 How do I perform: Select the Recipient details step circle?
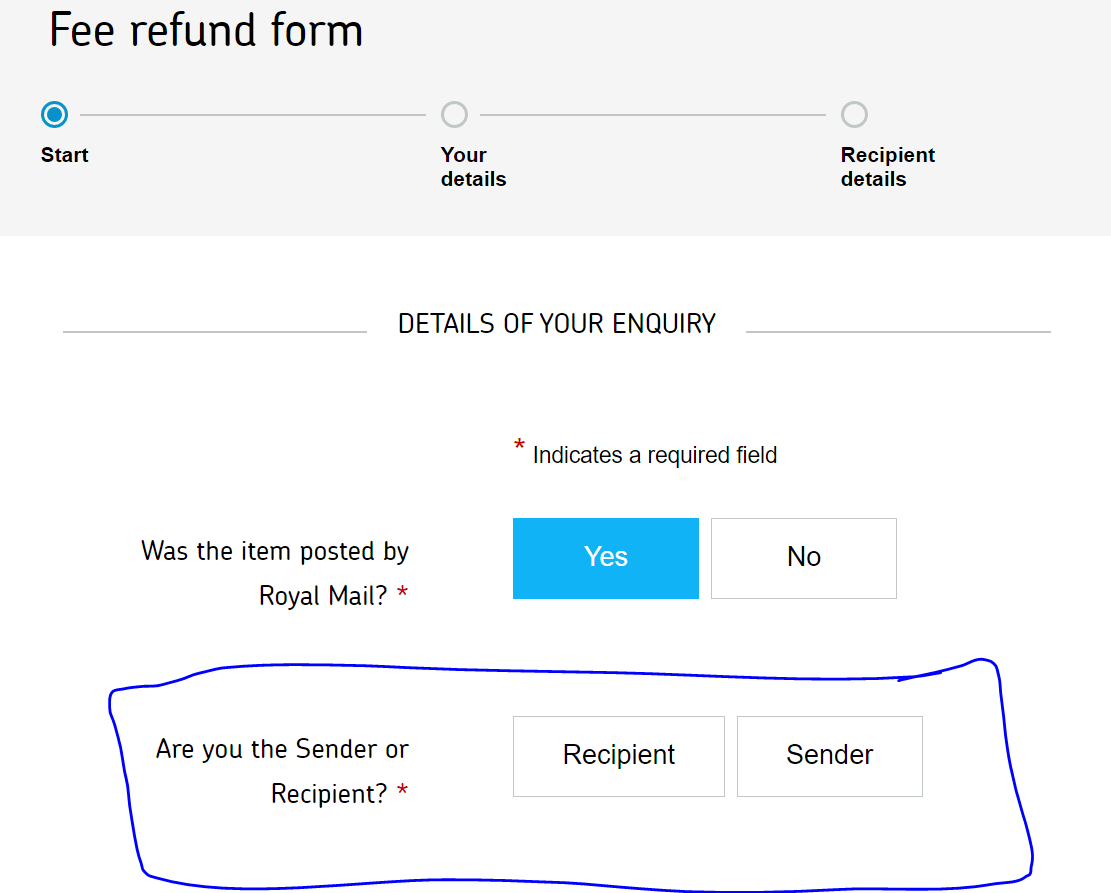click(x=854, y=115)
